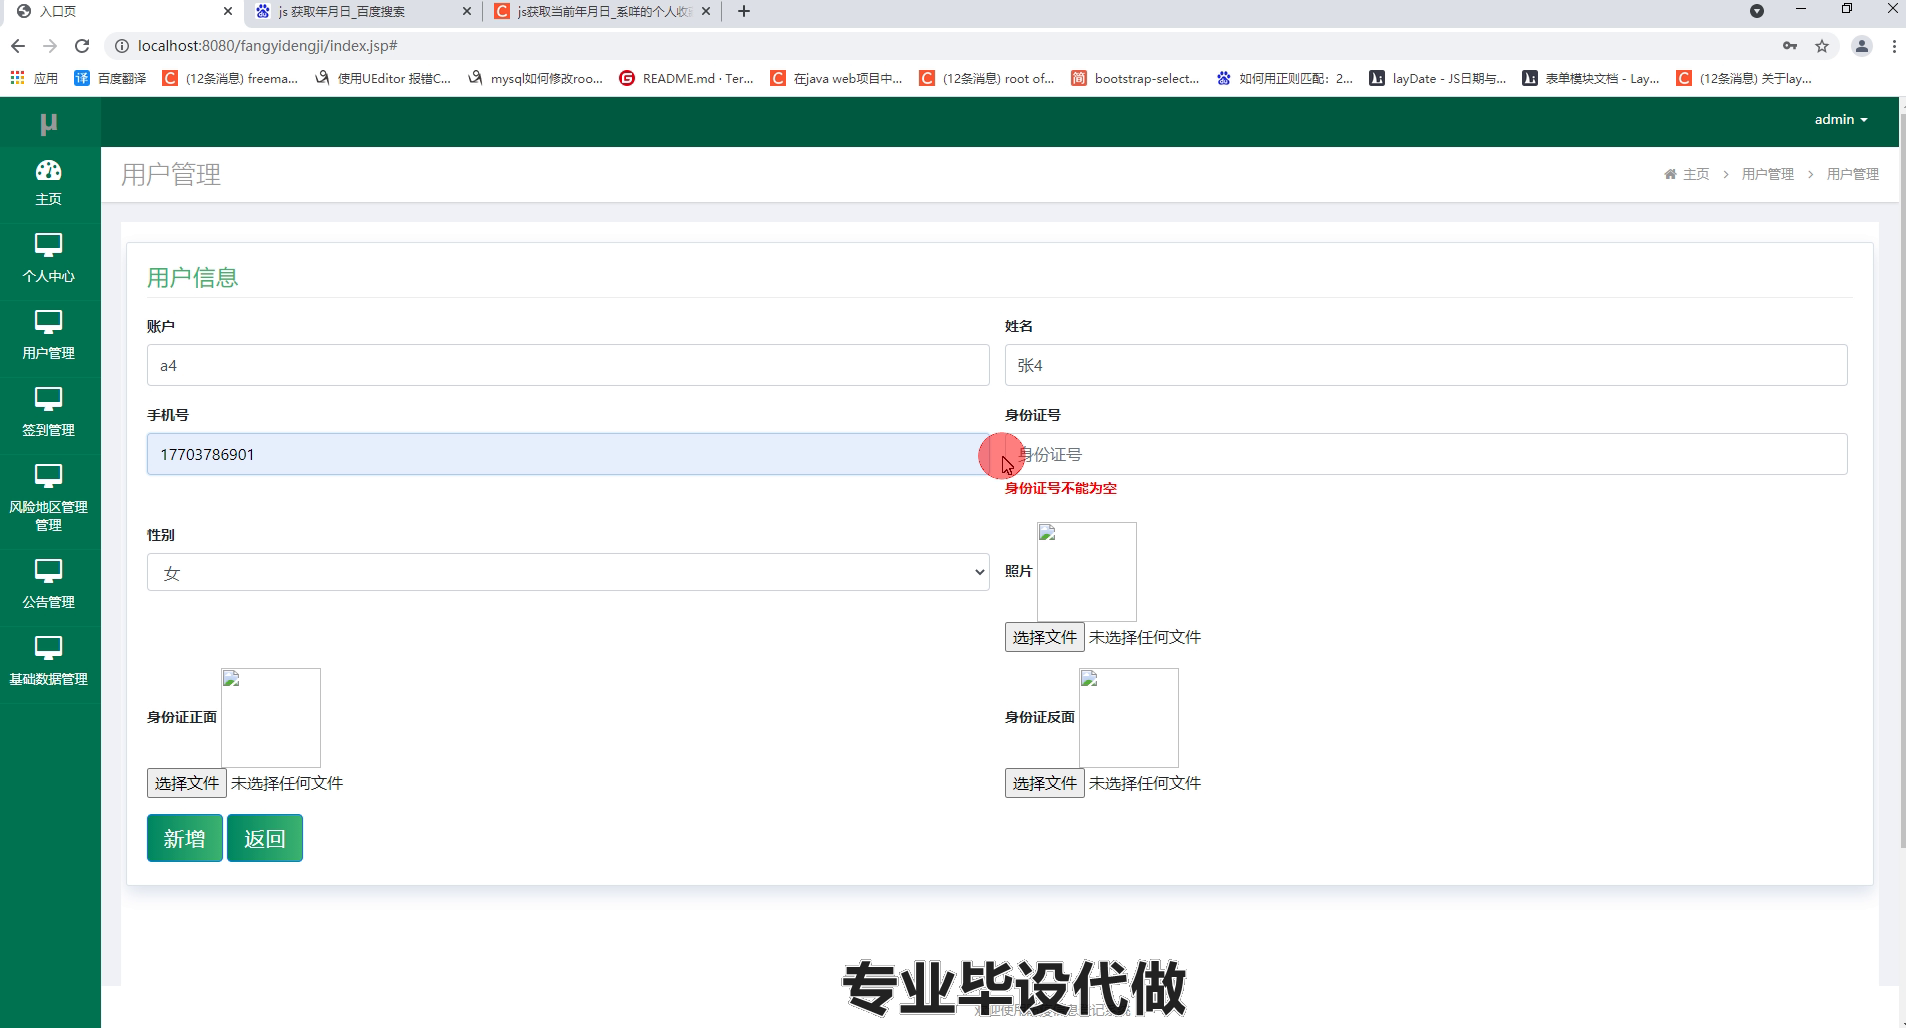Open 公告管理 monitor icon in sidebar
Viewport: 1906px width, 1028px height.
point(48,571)
